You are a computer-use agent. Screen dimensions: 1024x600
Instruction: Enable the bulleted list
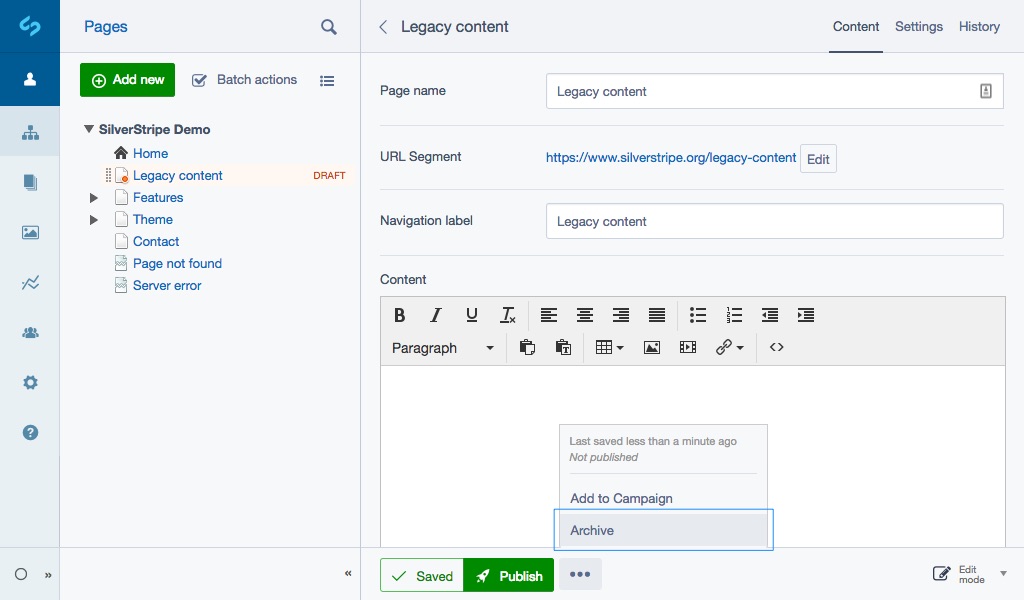point(698,315)
